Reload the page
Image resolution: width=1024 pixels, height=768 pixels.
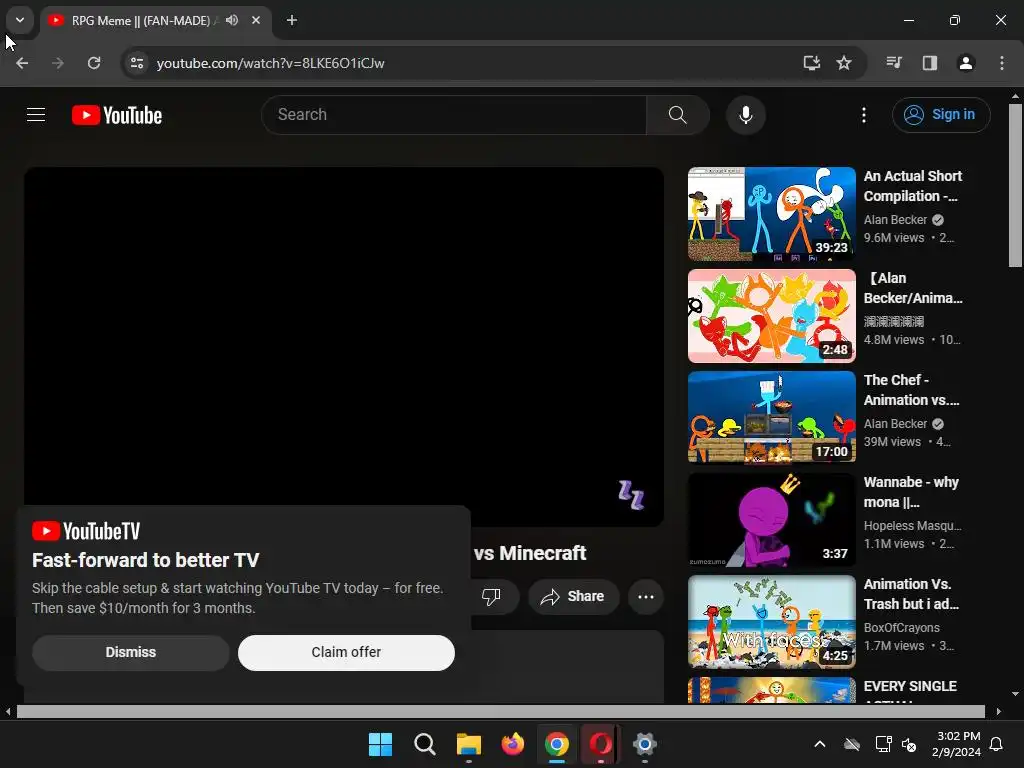[94, 63]
